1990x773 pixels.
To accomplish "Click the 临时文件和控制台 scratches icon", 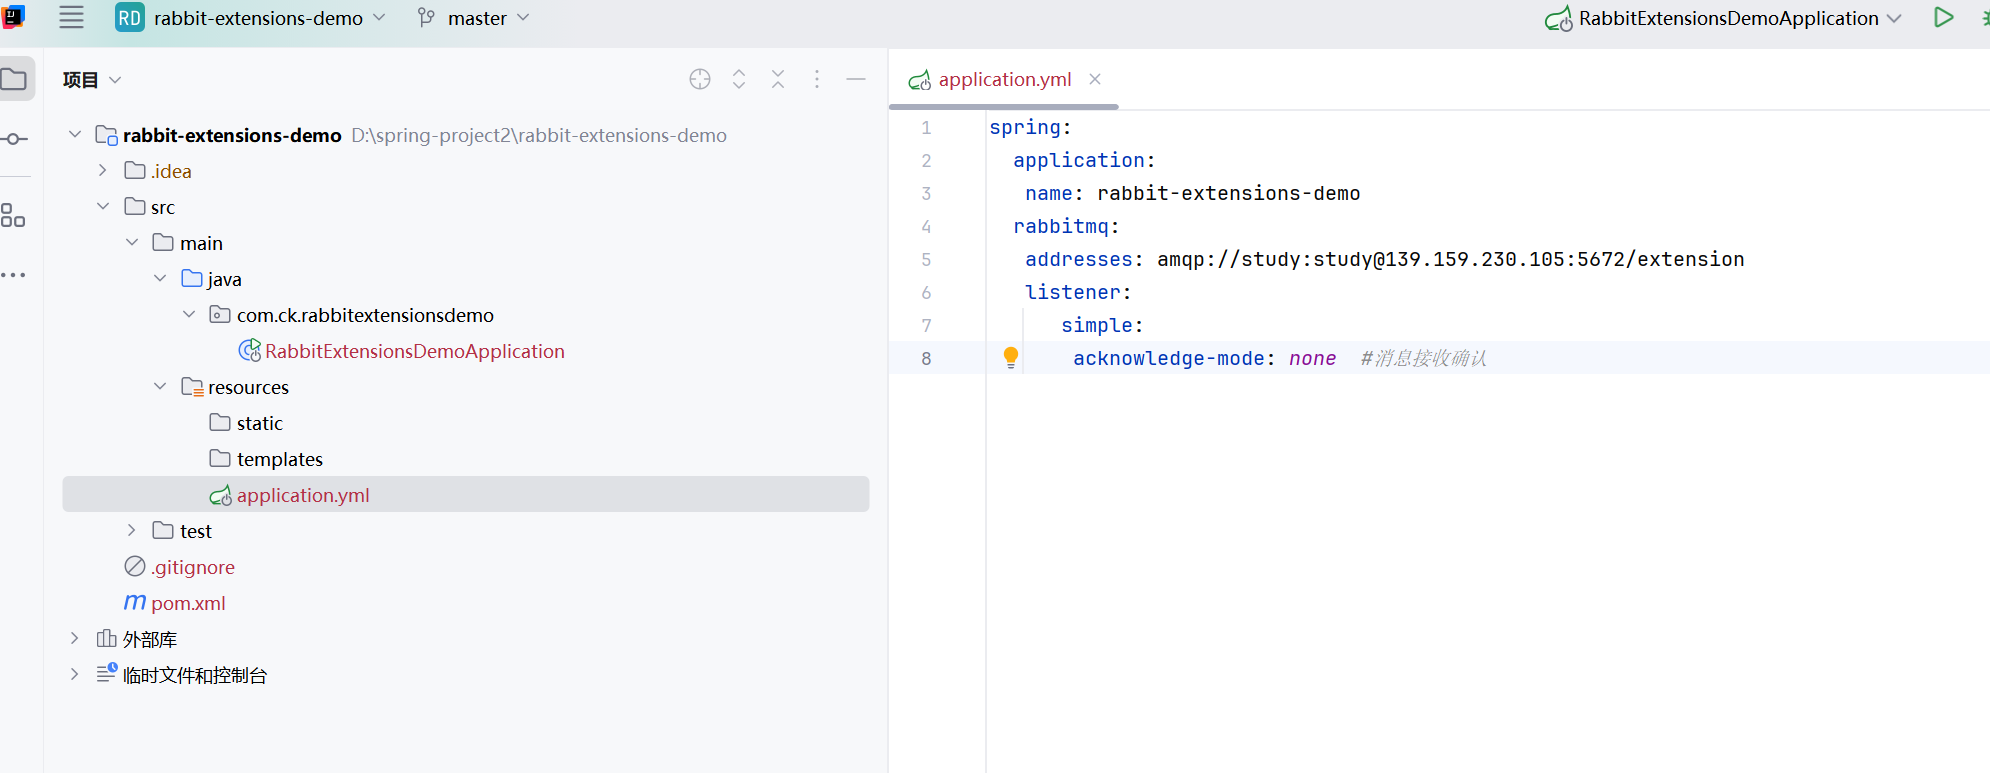I will [x=107, y=673].
